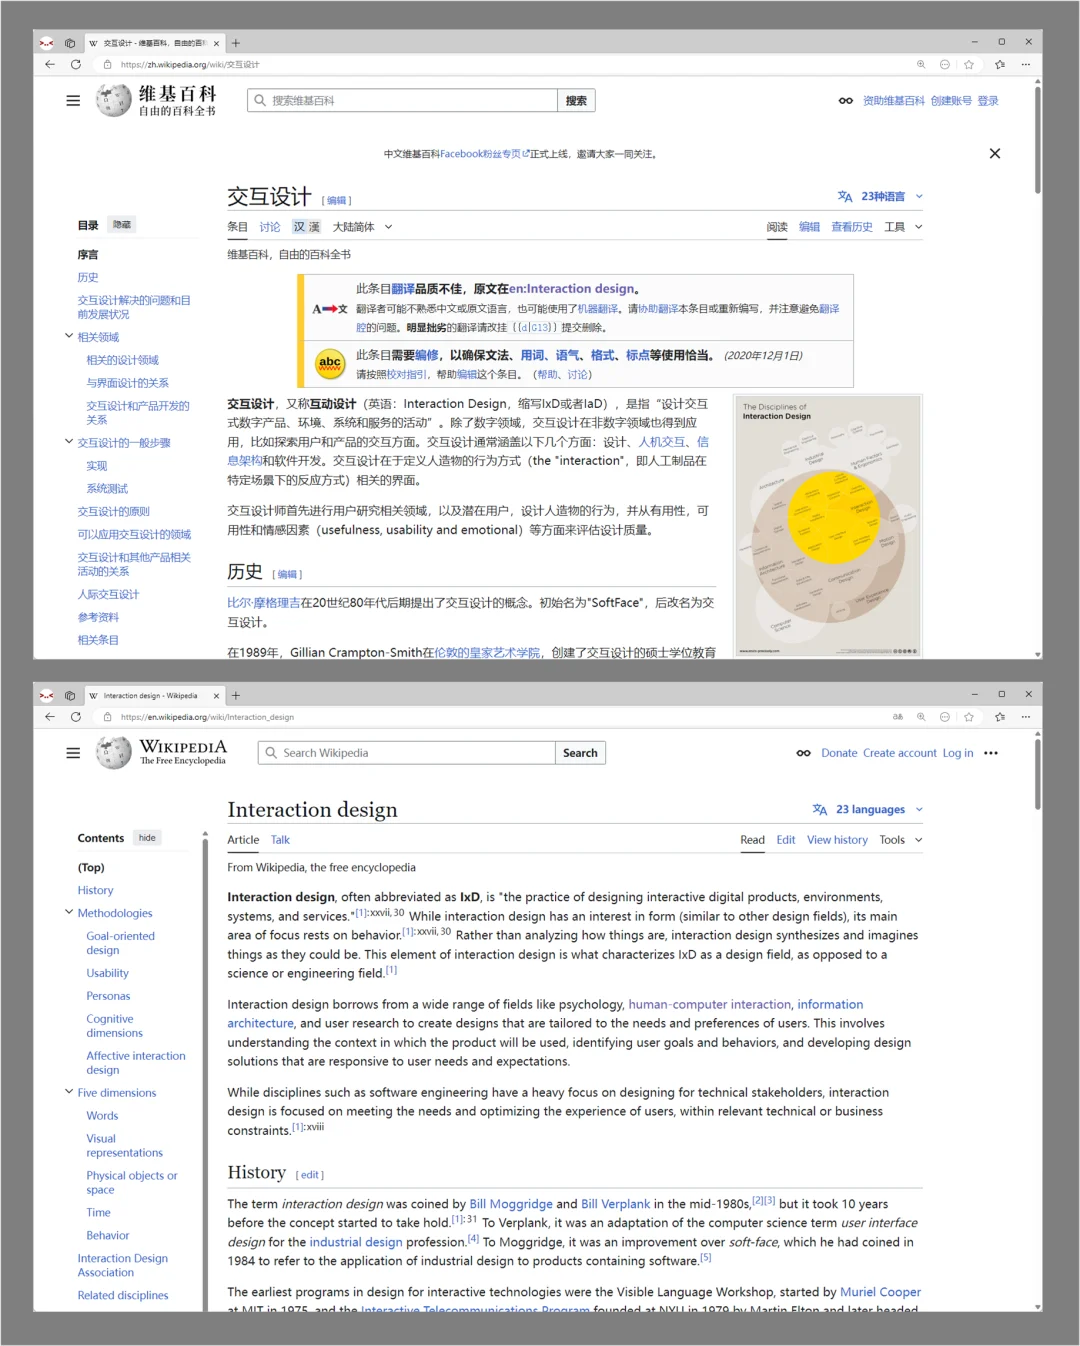Jump to 交互设计的原则 in contents
Screen dimensions: 1080x1346
(114, 511)
